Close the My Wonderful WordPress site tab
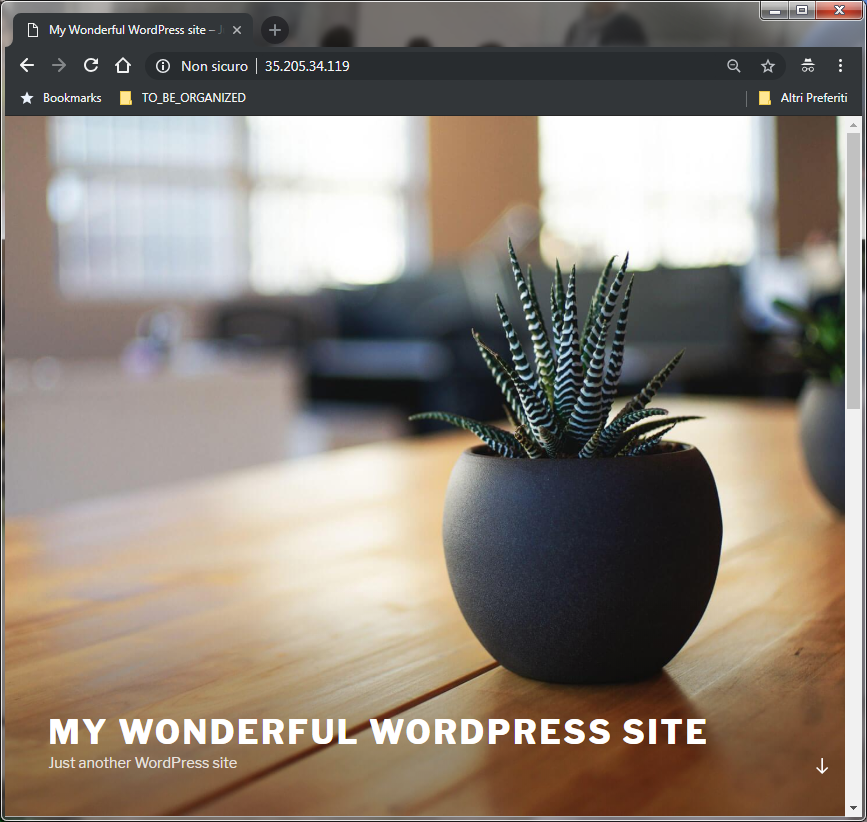This screenshot has height=822, width=867. point(237,30)
